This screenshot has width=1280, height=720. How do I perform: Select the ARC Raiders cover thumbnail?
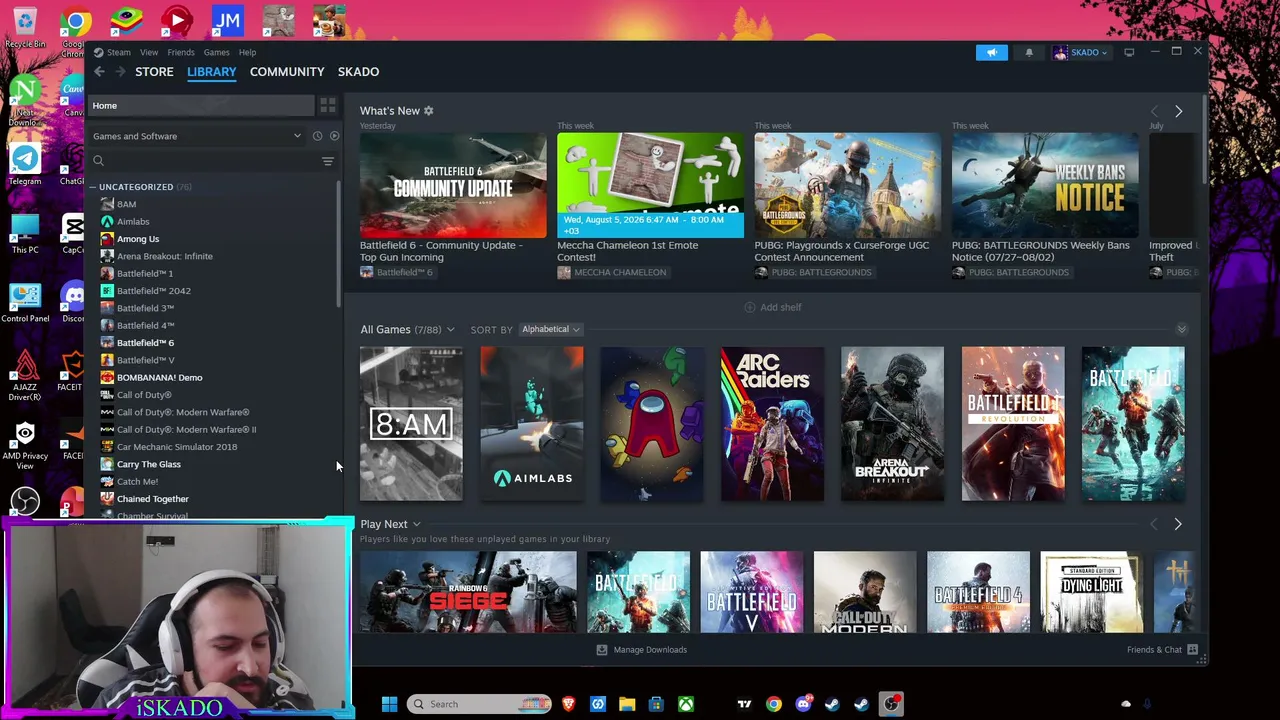[x=772, y=424]
